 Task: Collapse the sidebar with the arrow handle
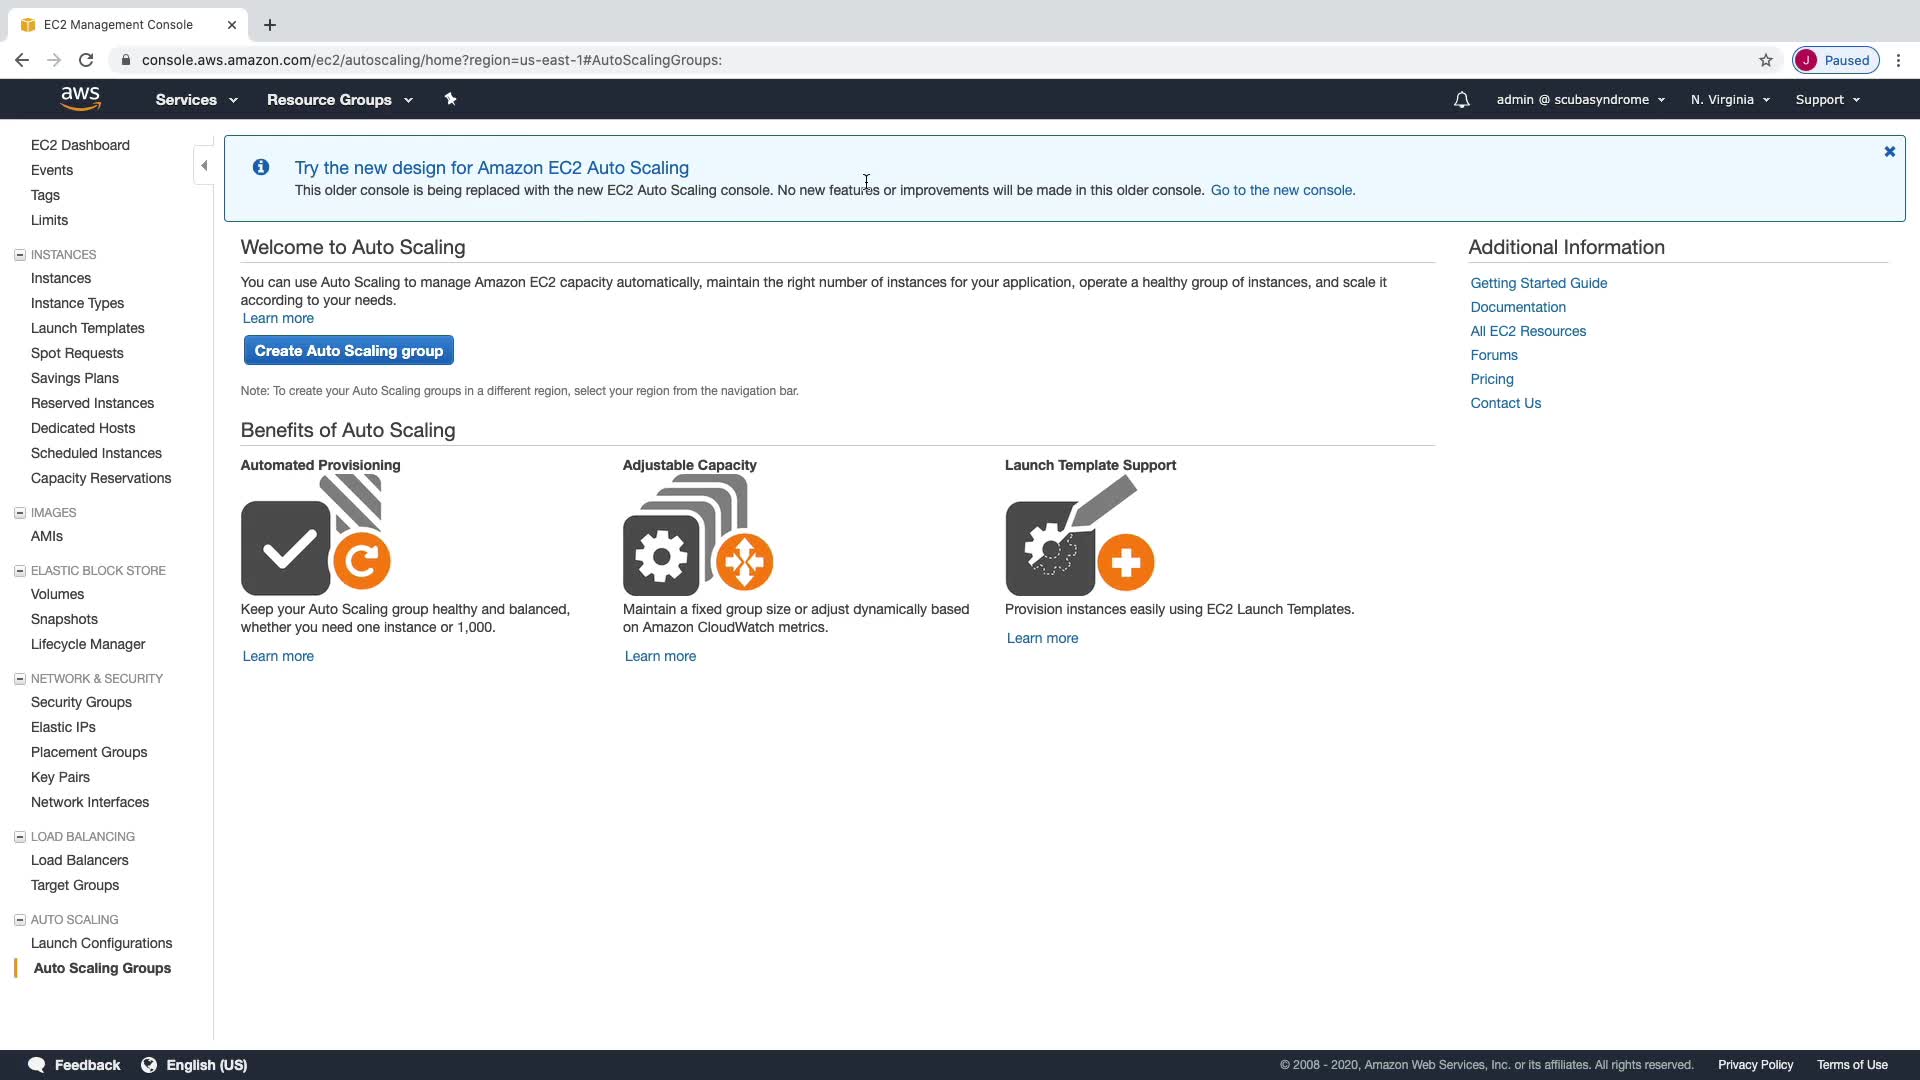[204, 166]
